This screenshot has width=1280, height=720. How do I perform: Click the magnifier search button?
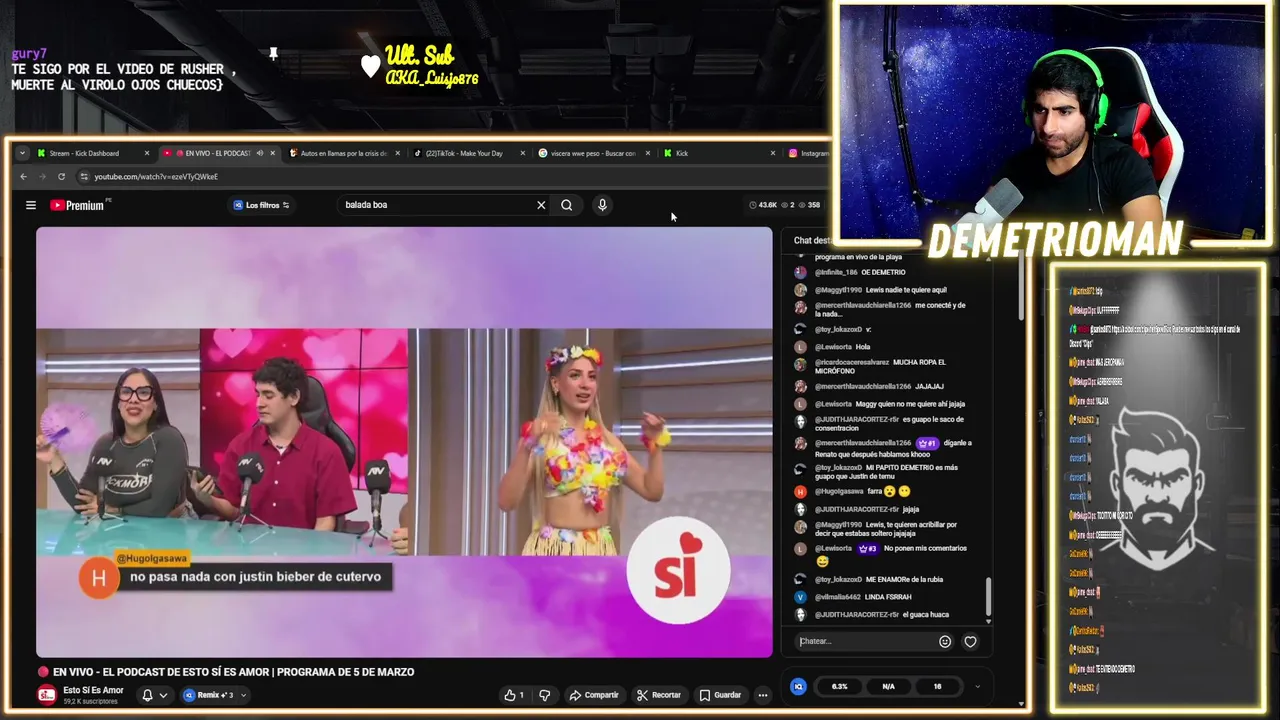(567, 205)
